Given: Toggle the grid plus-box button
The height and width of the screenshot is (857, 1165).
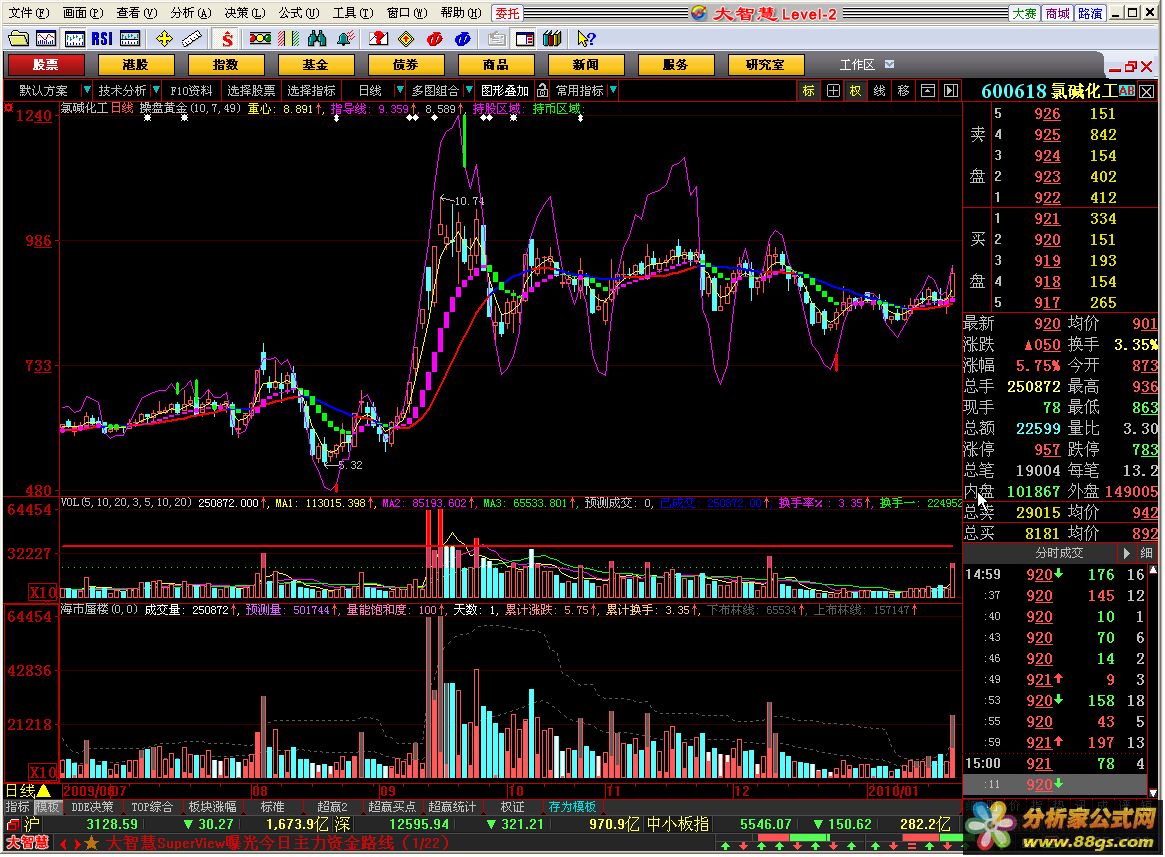Looking at the screenshot, I should click(833, 91).
